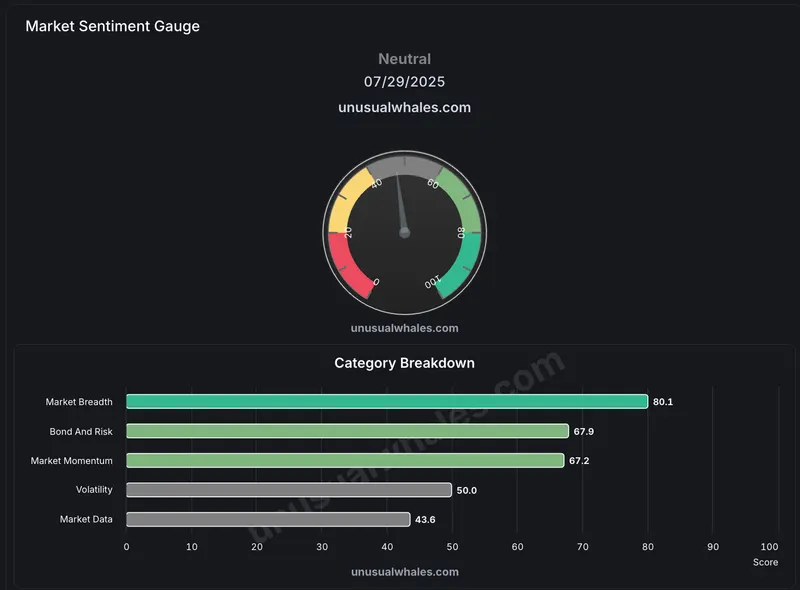
Task: Click the Score axis label
Action: click(x=765, y=563)
